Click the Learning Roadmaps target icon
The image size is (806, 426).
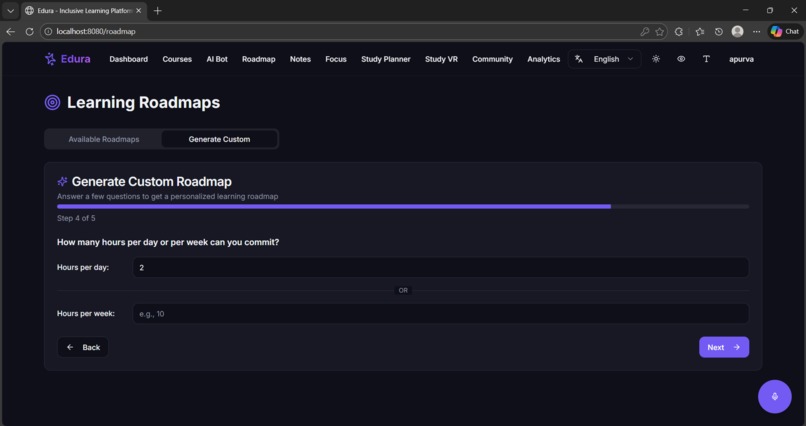(x=52, y=102)
